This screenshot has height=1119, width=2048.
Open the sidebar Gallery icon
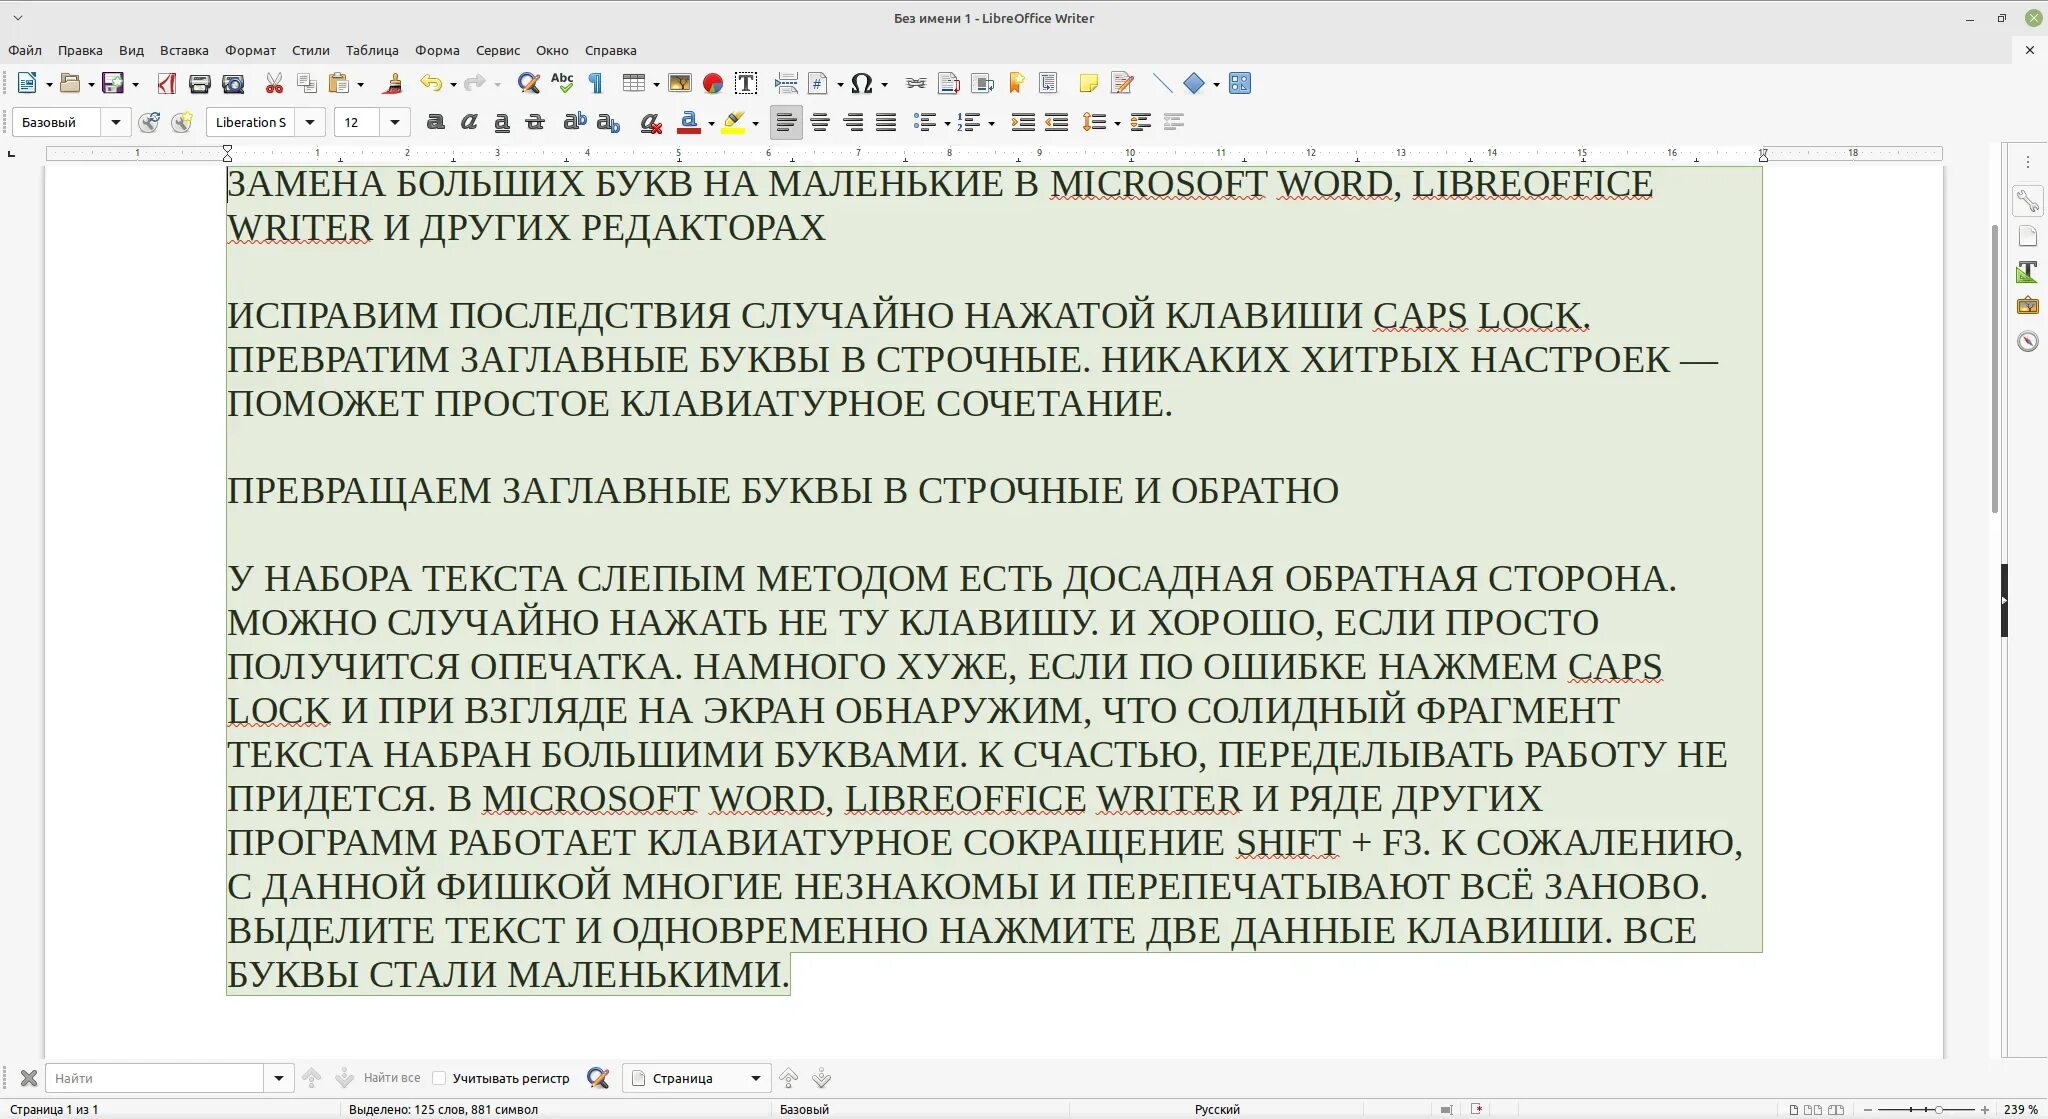click(x=2028, y=306)
